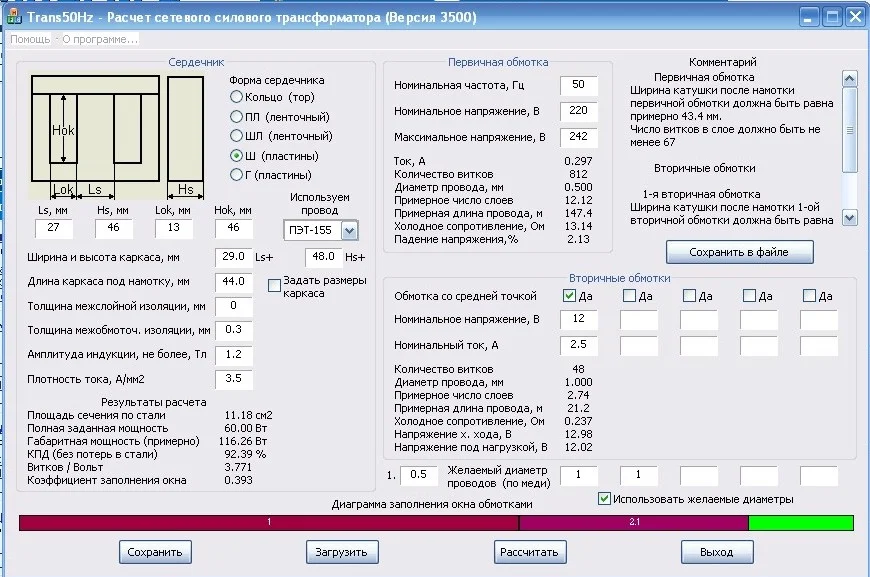This screenshot has width=870, height=577.
Task: Click the Загрузить button
Action: click(342, 552)
